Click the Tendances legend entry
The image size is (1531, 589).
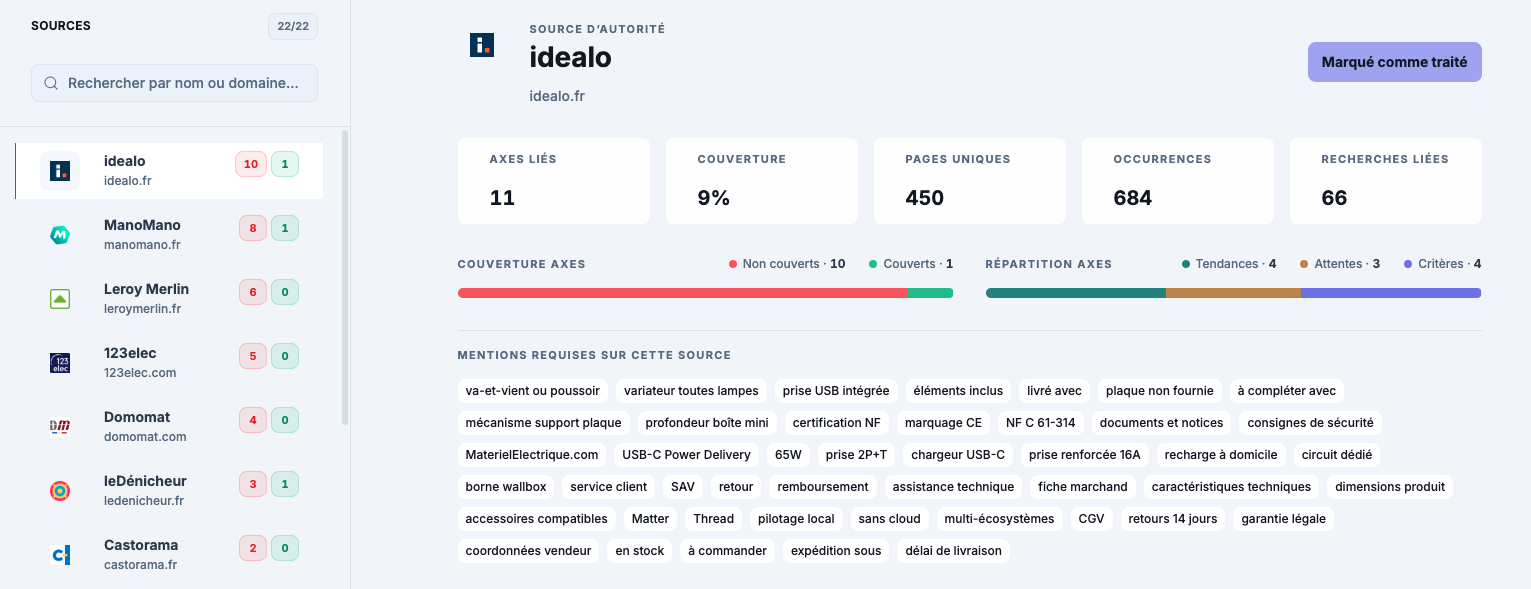(x=1229, y=264)
